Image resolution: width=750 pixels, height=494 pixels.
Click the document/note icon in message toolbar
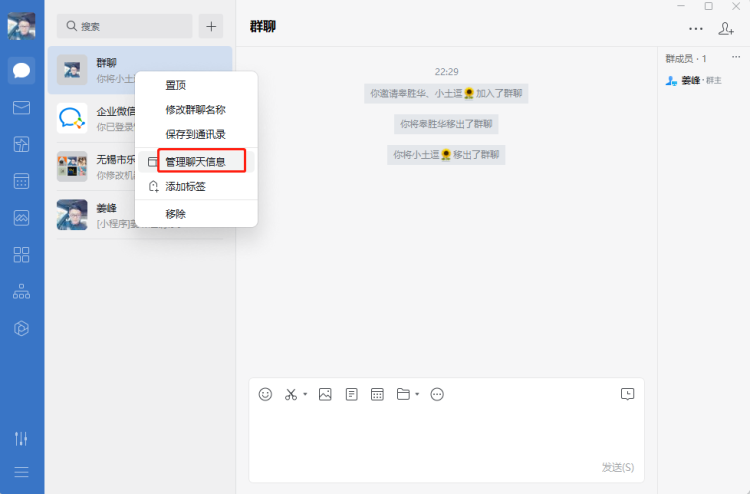(x=352, y=394)
